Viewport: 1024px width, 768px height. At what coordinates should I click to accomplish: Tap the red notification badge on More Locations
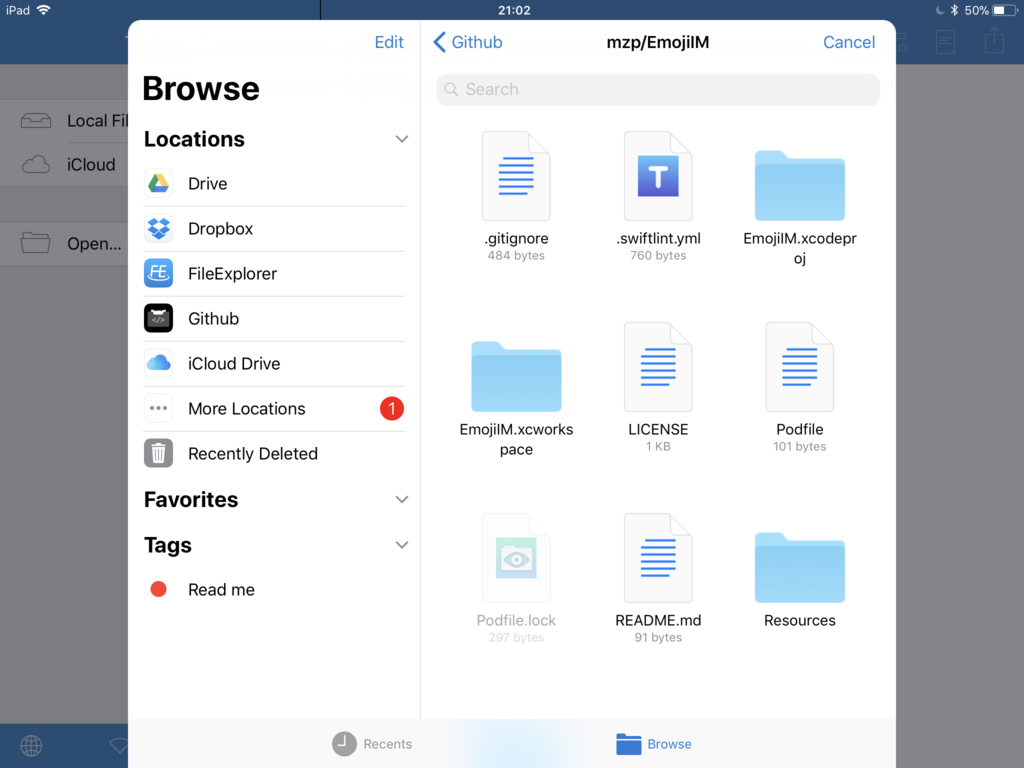[x=392, y=409]
